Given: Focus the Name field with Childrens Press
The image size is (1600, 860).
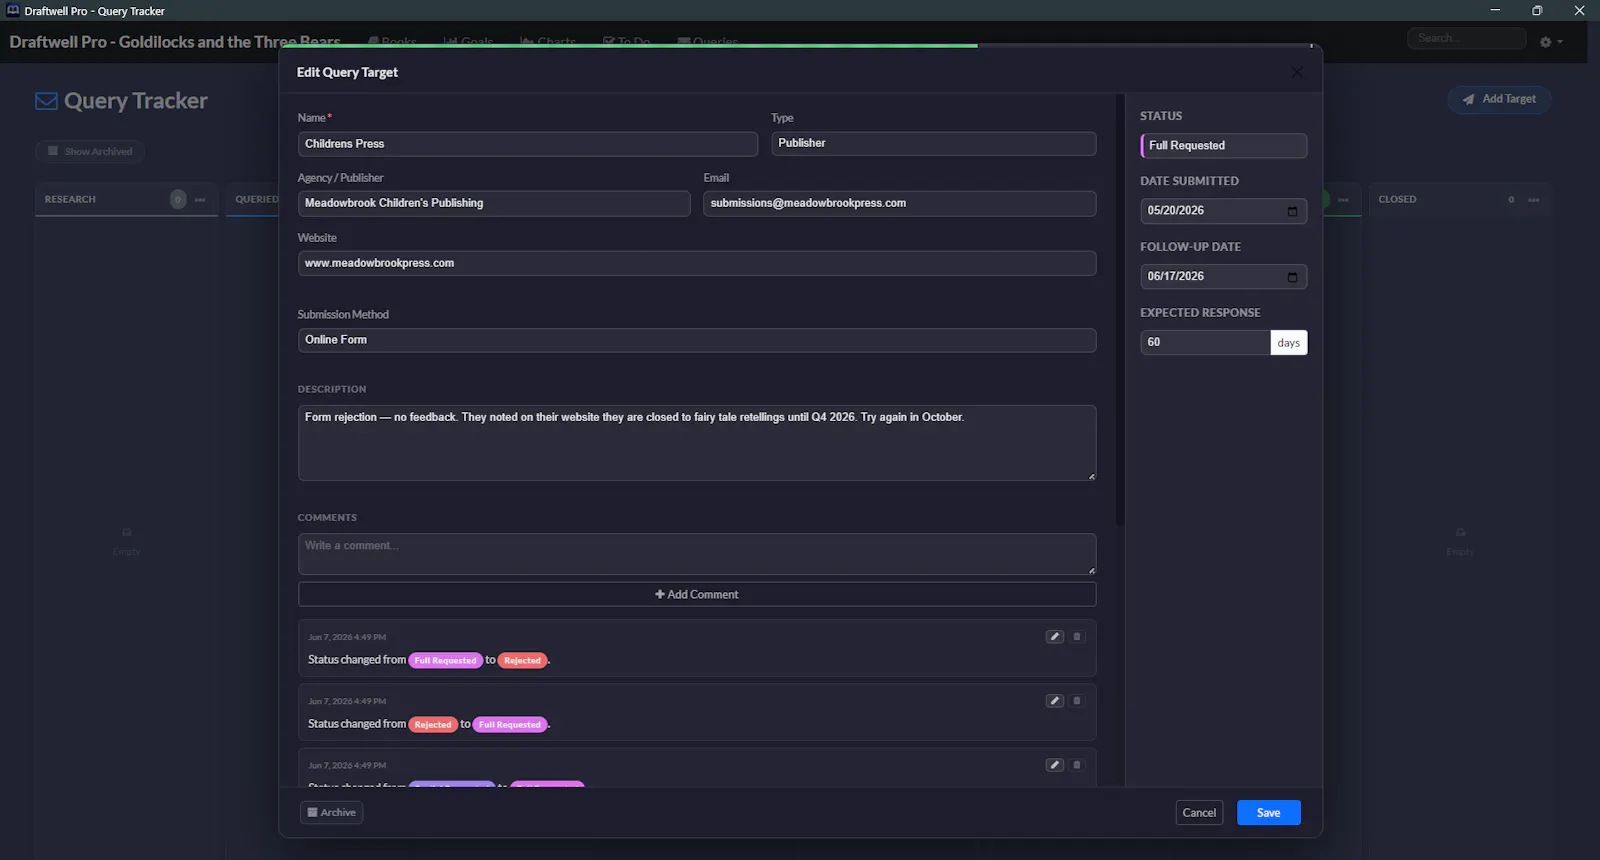Looking at the screenshot, I should [527, 144].
